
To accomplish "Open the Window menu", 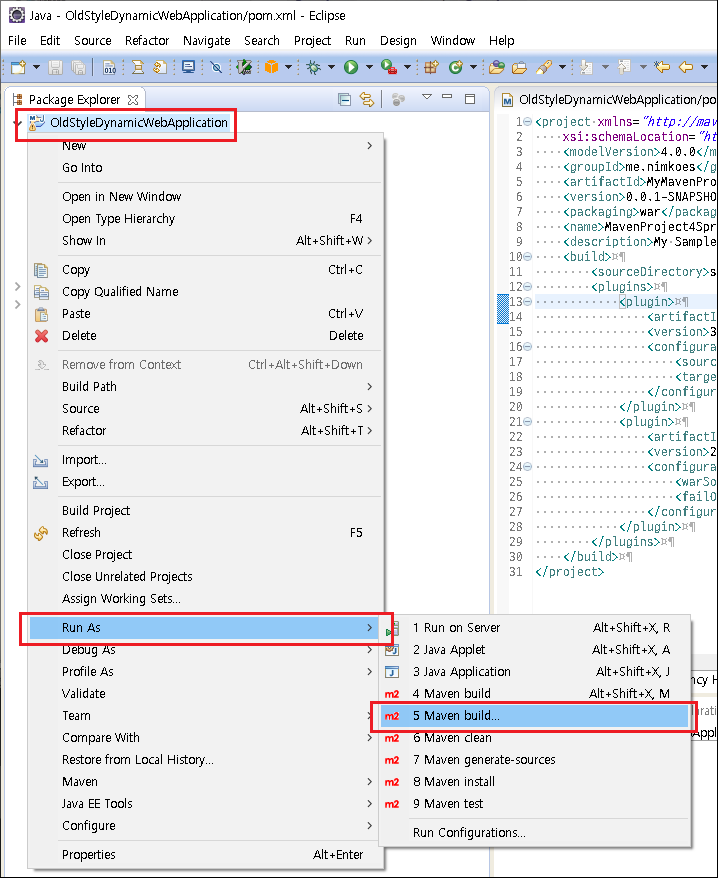I will pyautogui.click(x=453, y=40).
